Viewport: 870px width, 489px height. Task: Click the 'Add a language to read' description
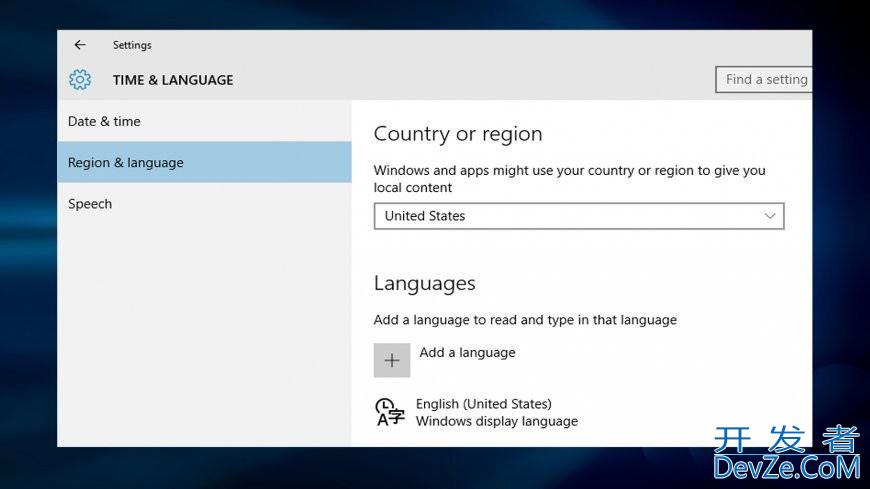[x=525, y=320]
